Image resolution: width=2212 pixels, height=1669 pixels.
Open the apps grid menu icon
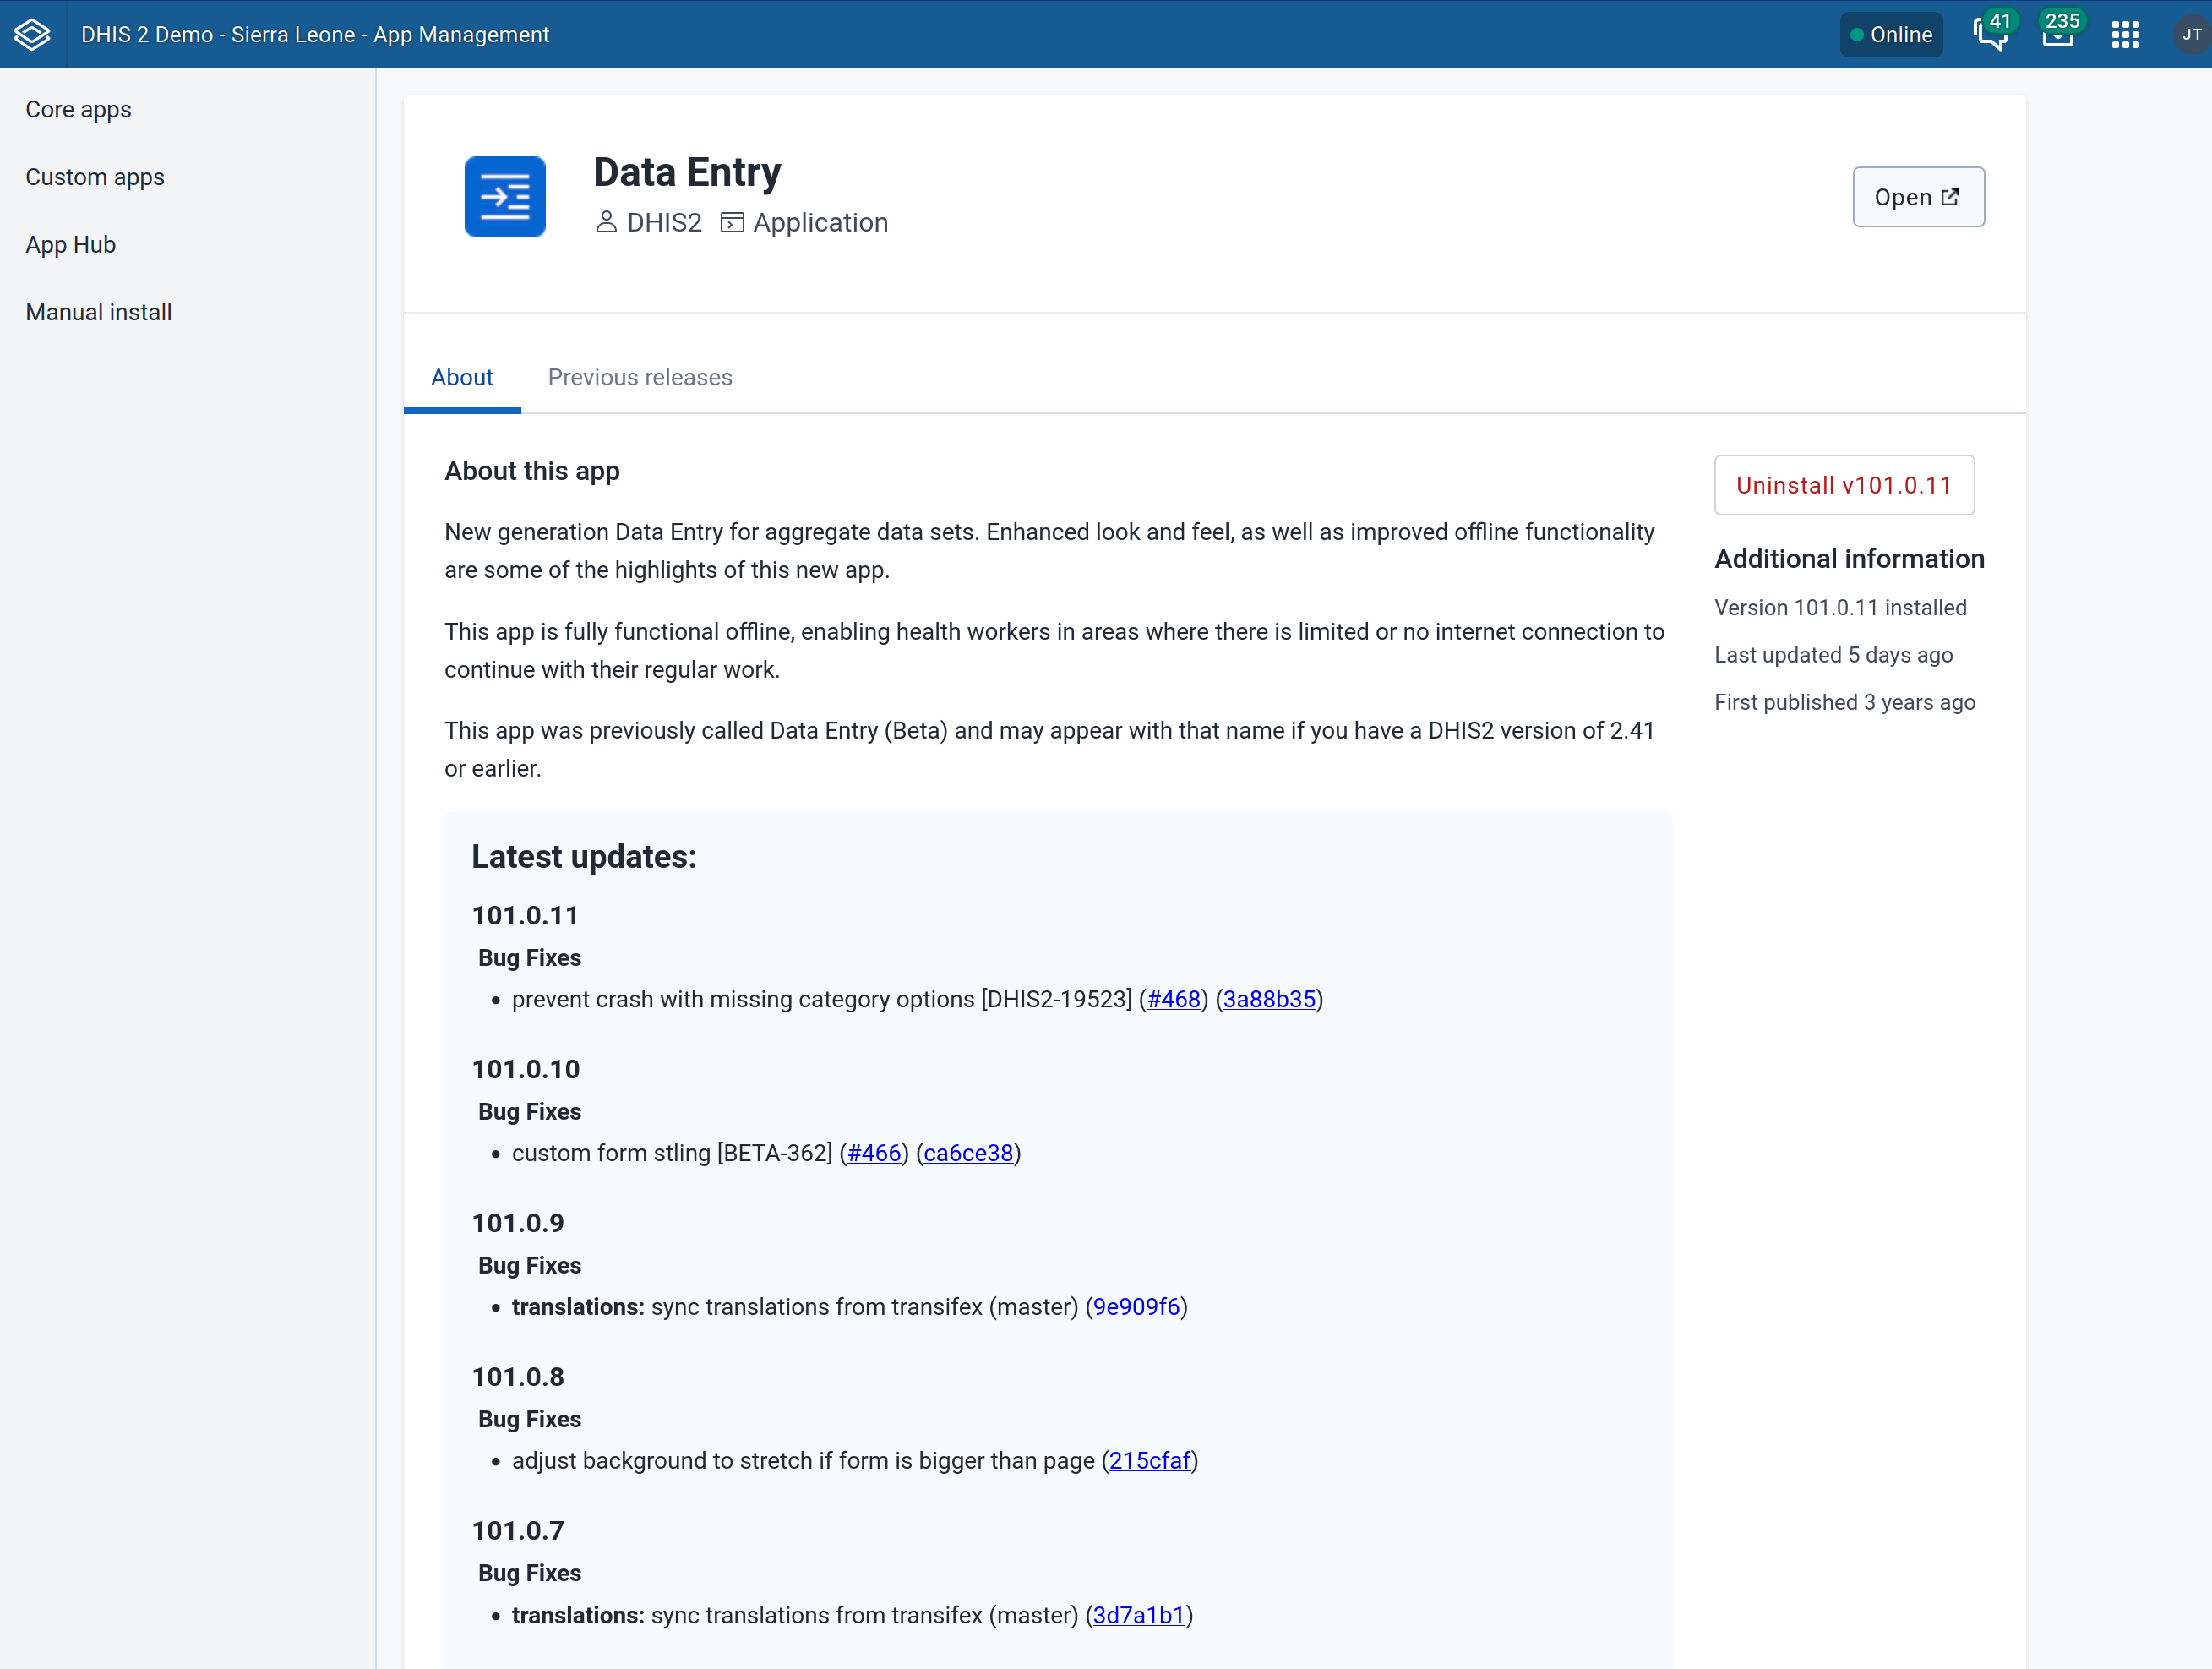(x=2125, y=35)
